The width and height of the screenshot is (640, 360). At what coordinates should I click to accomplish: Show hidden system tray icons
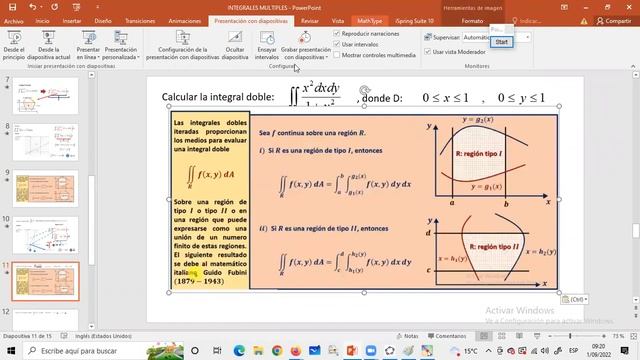coord(489,351)
